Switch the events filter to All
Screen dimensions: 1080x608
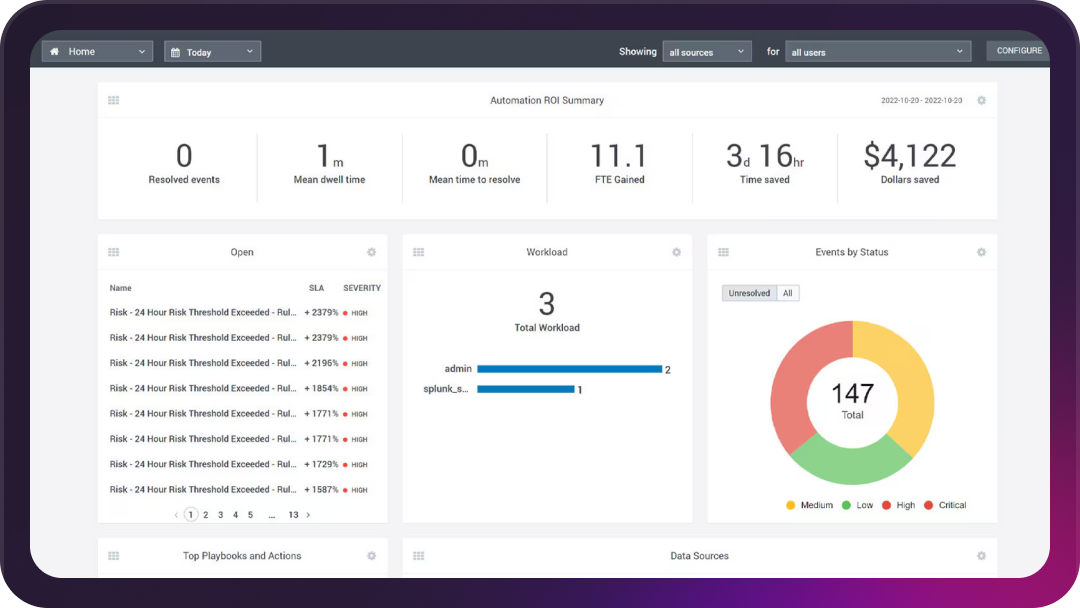coord(788,293)
